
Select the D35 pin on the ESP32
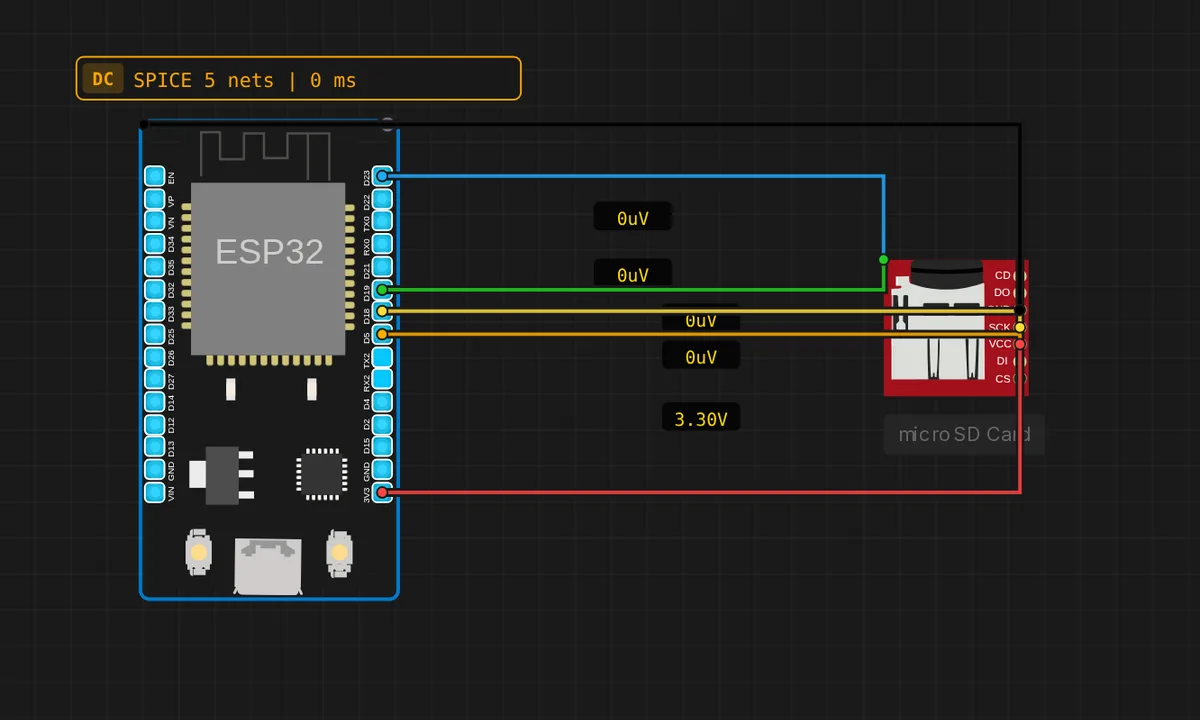click(x=154, y=267)
